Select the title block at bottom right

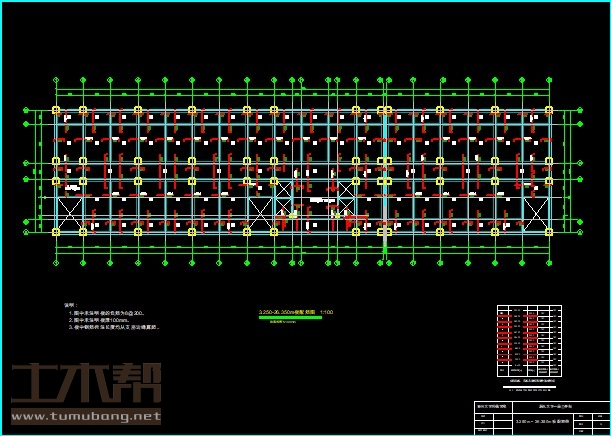[538, 415]
